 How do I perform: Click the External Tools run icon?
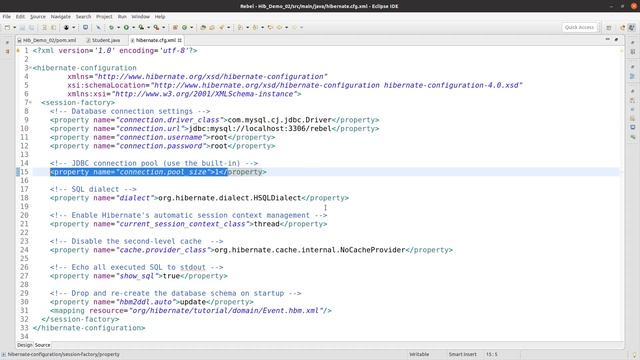click(156, 27)
